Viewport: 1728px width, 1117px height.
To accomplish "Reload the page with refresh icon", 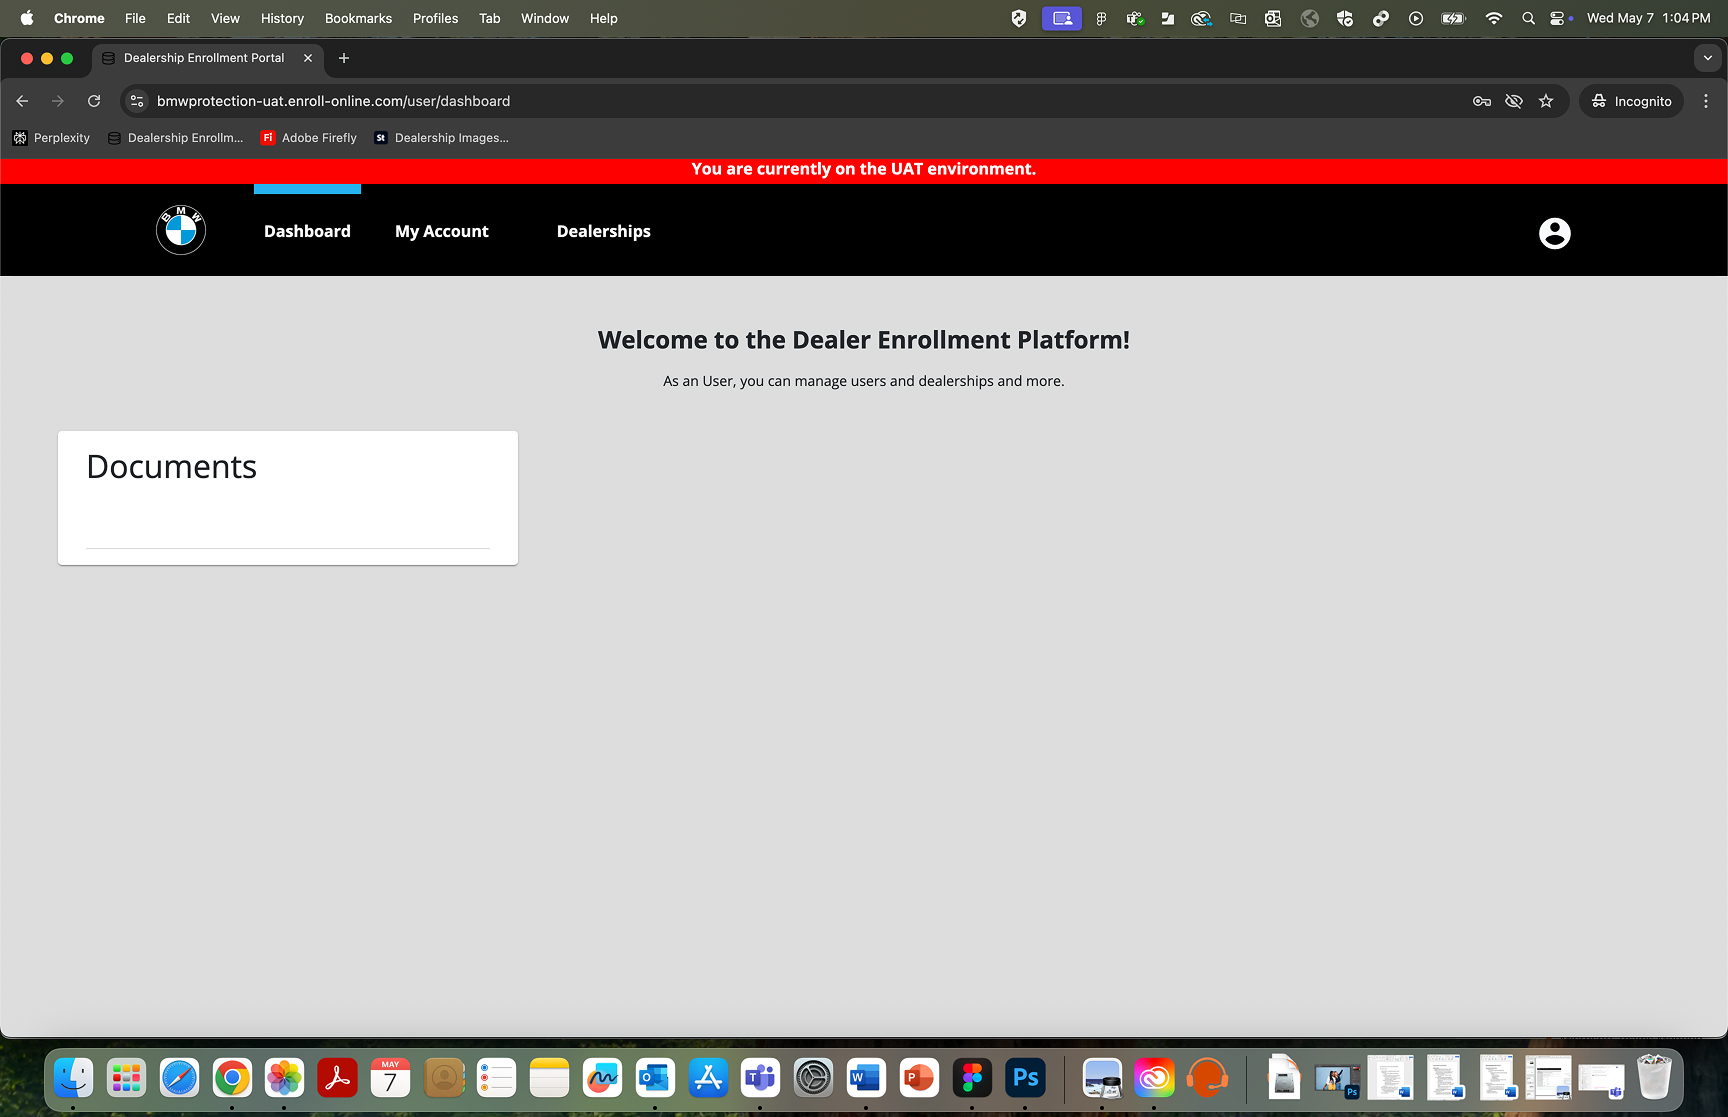I will [94, 101].
